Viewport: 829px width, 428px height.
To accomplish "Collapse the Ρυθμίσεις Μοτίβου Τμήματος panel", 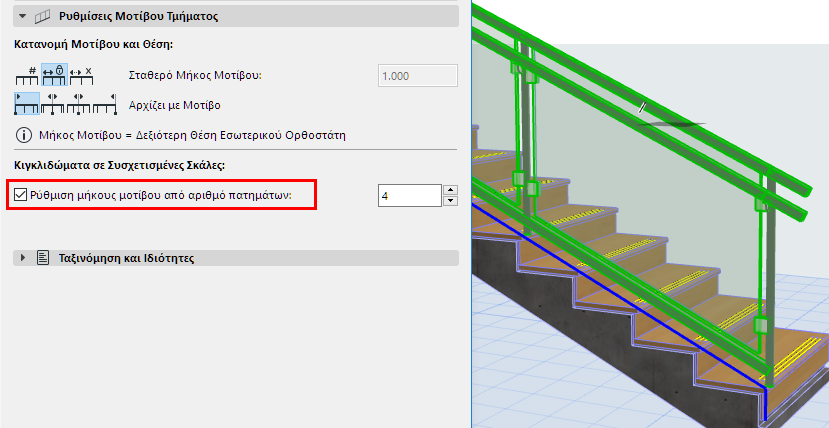I will coord(22,16).
